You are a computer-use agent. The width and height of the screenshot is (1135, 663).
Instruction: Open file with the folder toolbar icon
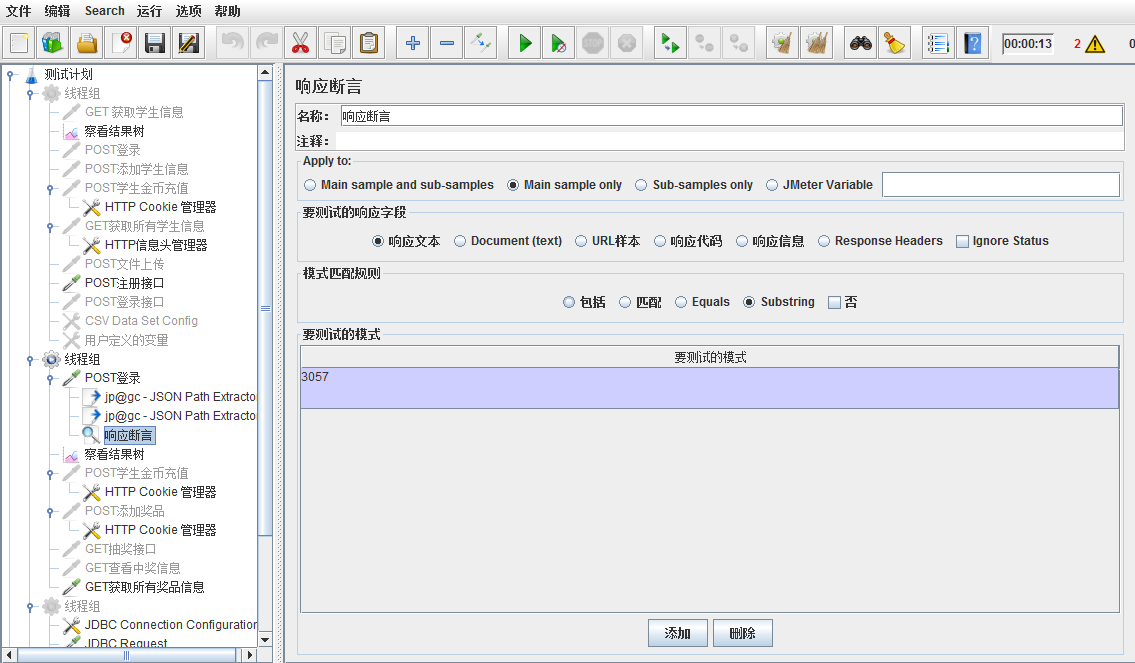pos(87,43)
